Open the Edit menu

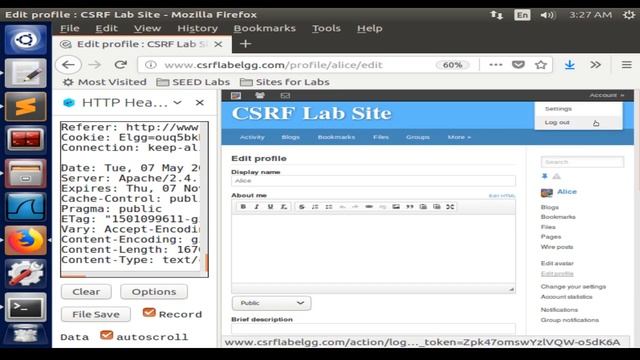pyautogui.click(x=107, y=28)
